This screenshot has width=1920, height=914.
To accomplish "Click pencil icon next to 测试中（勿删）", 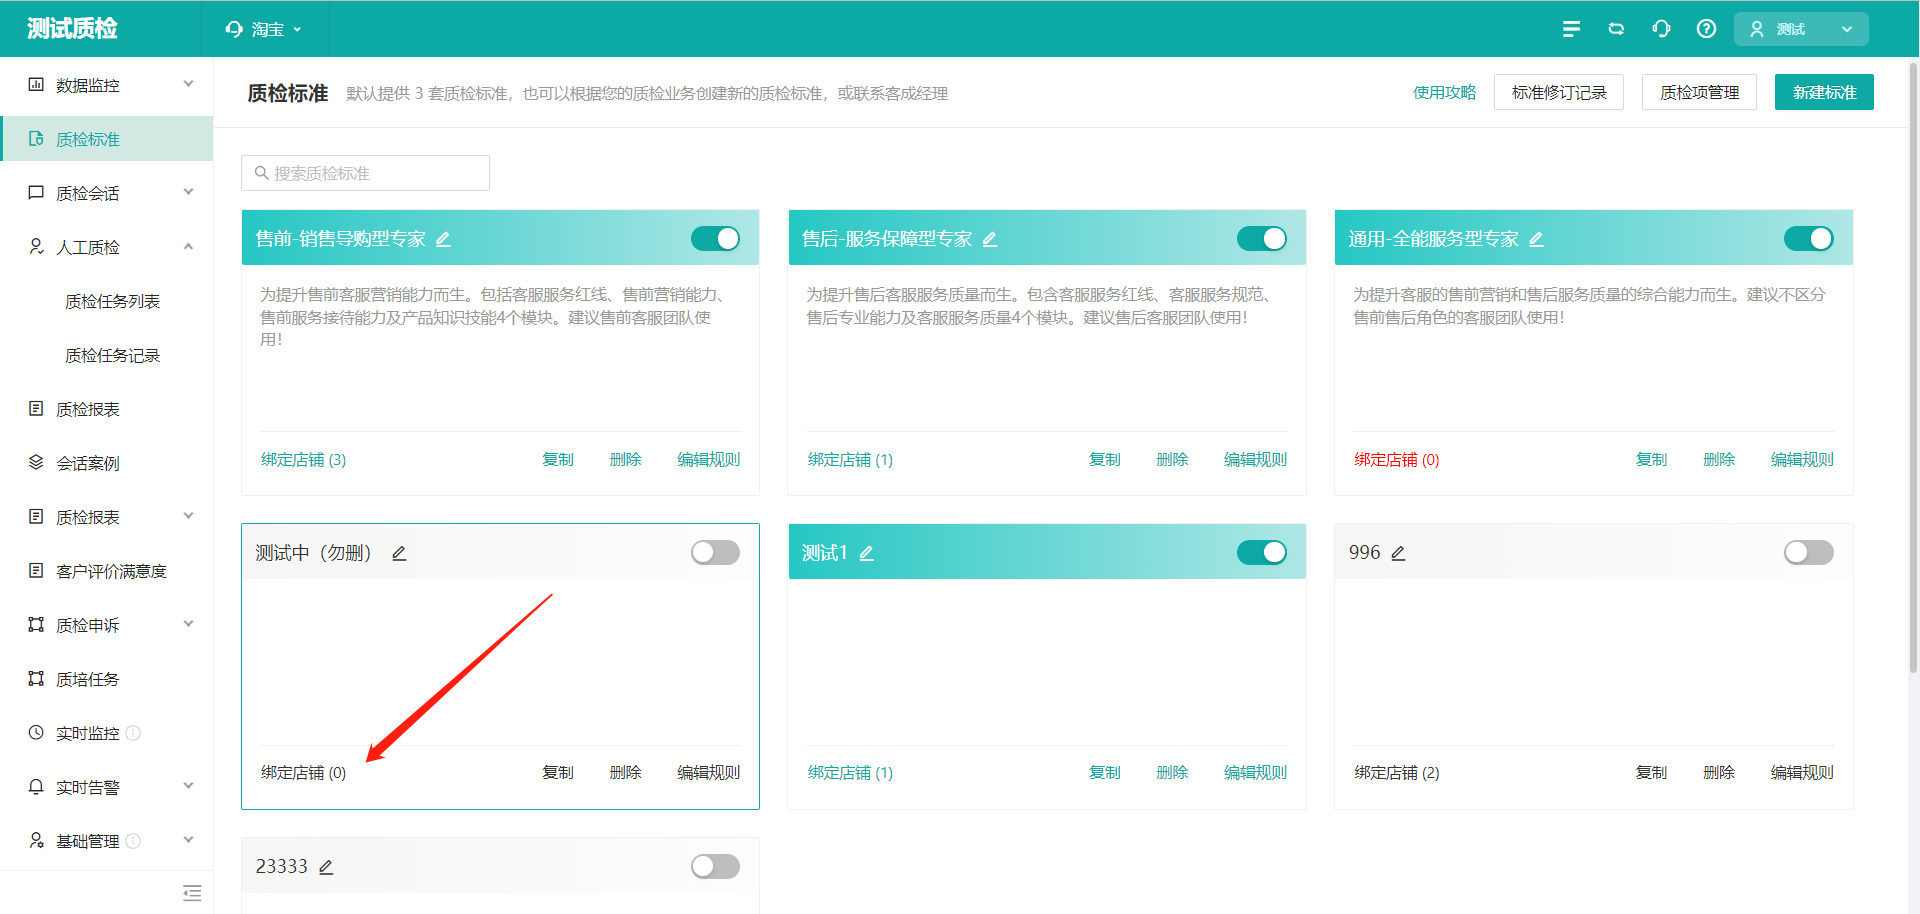I will coord(399,553).
